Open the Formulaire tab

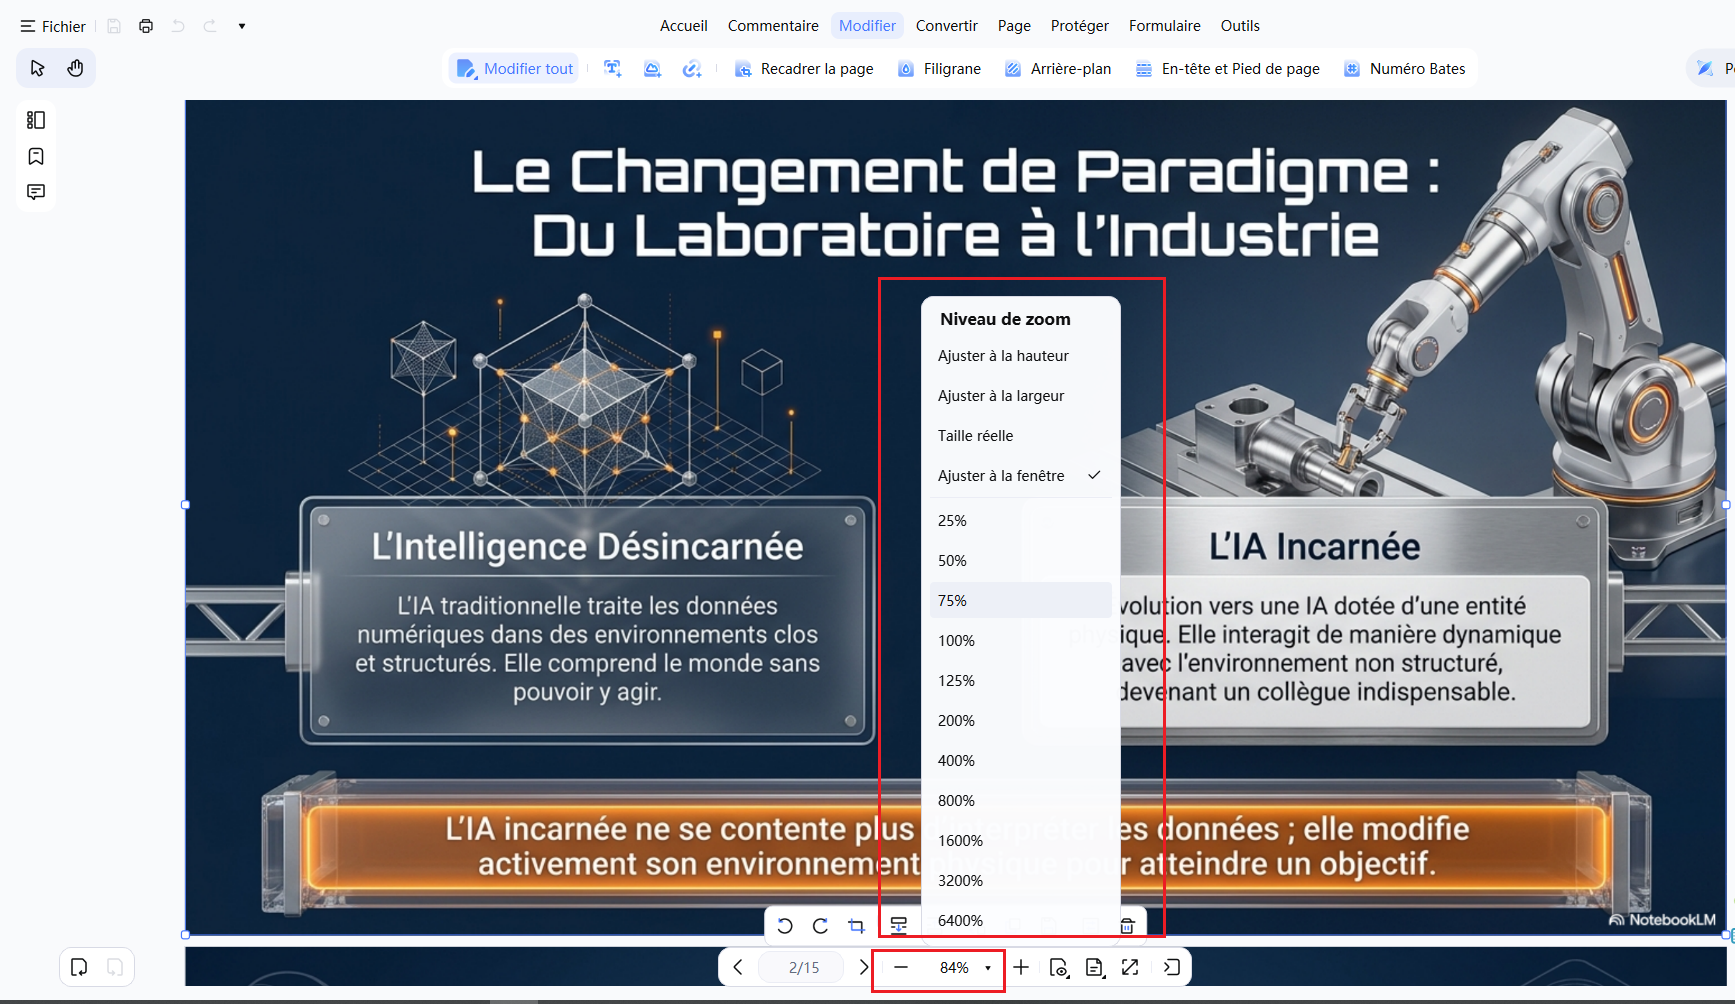click(x=1165, y=26)
